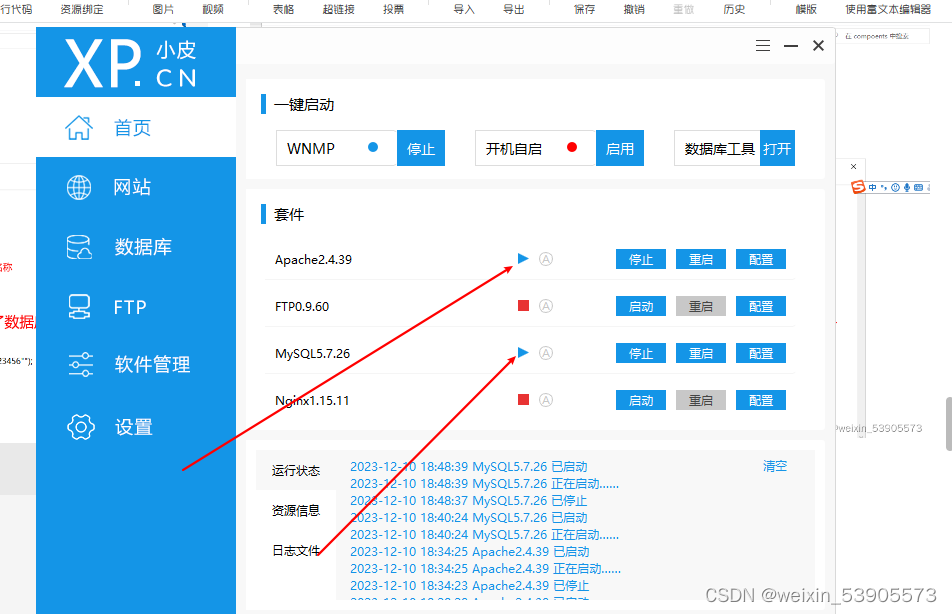This screenshot has width=952, height=614.
Task: Stop MySQL5.7.26 service
Action: click(x=641, y=353)
